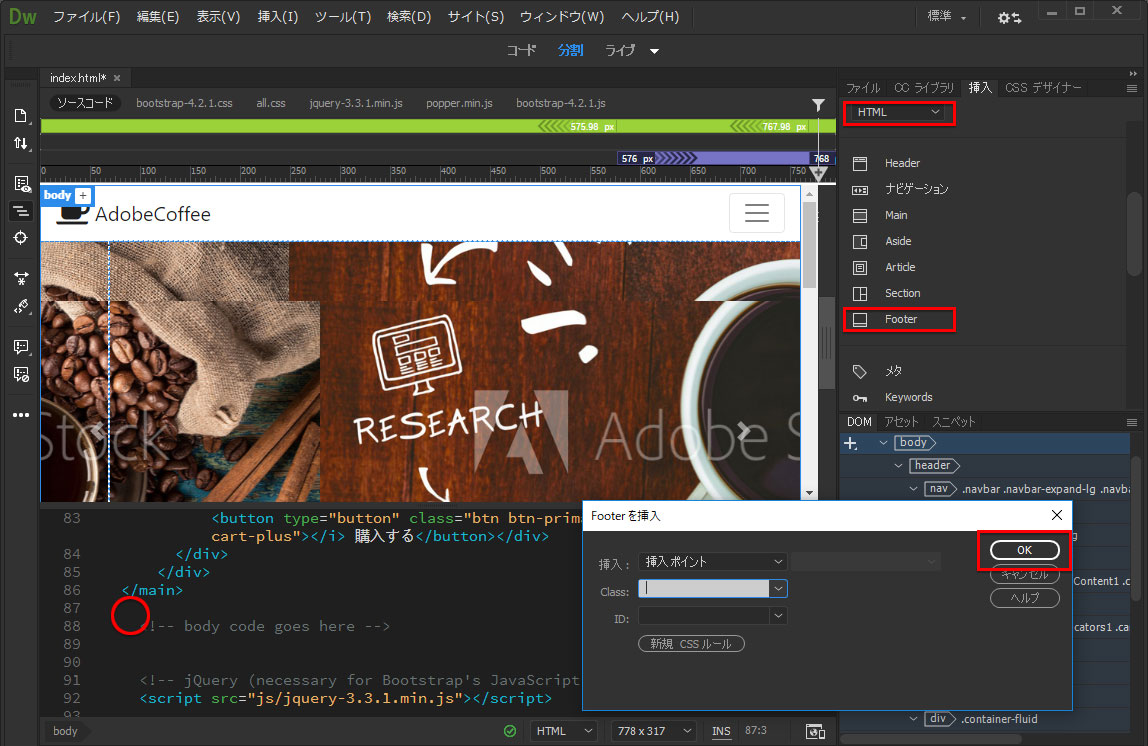Click the plus icon in DOM panel
This screenshot has width=1148, height=746.
pyautogui.click(x=851, y=443)
